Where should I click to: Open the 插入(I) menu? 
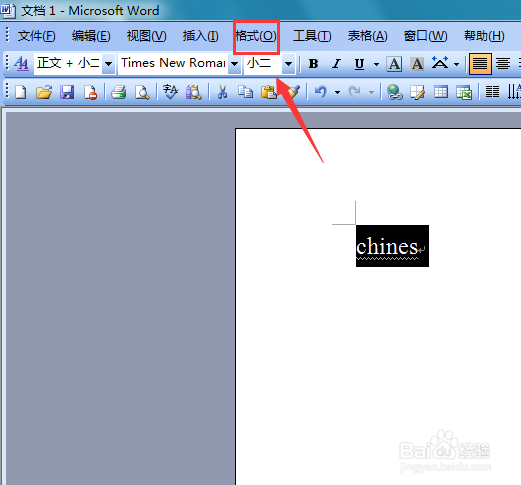click(x=200, y=36)
